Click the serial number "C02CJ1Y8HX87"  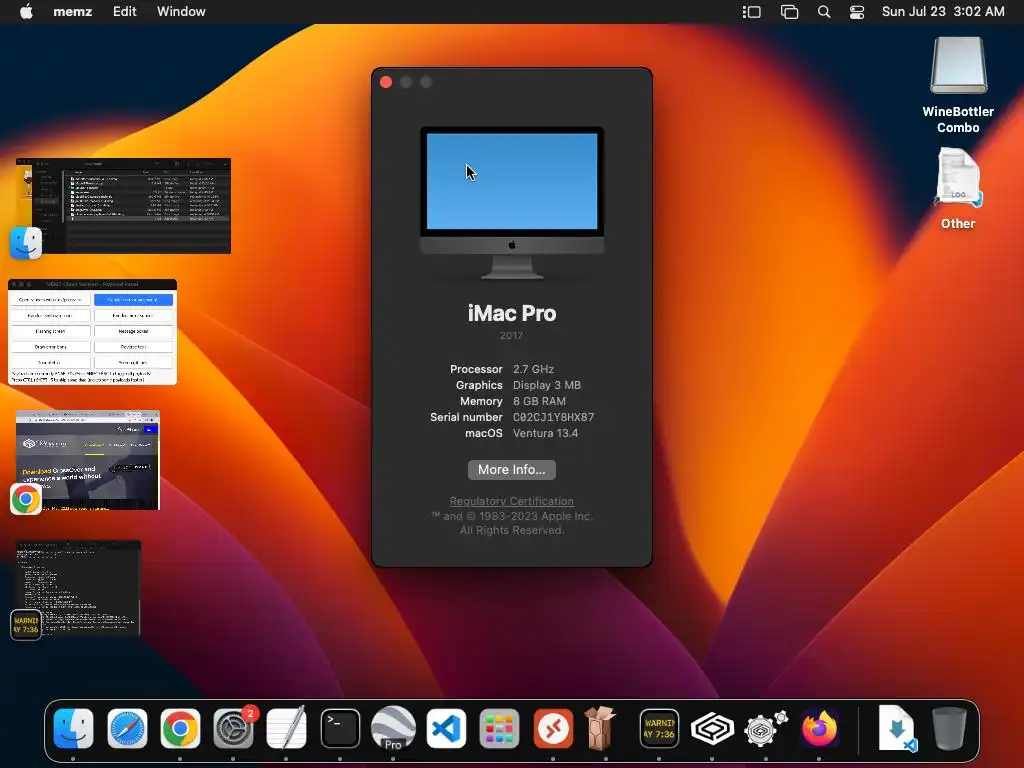point(553,417)
